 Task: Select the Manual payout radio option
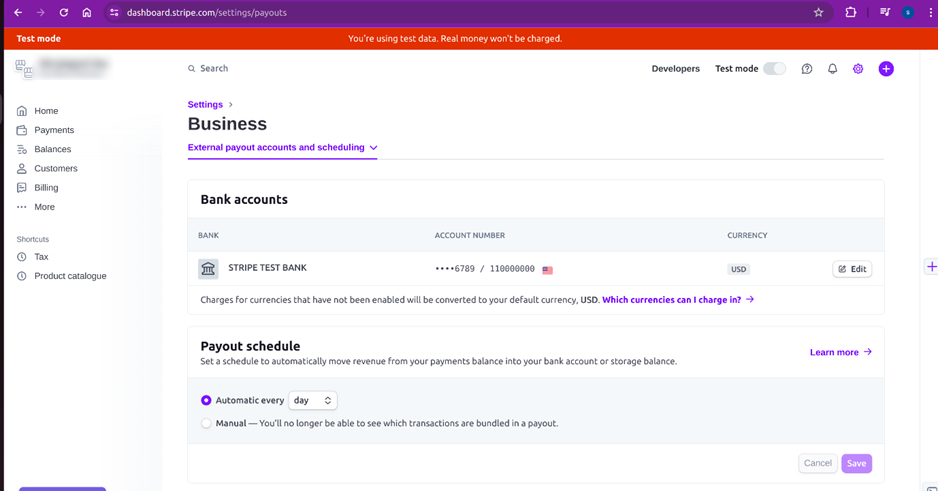(206, 423)
